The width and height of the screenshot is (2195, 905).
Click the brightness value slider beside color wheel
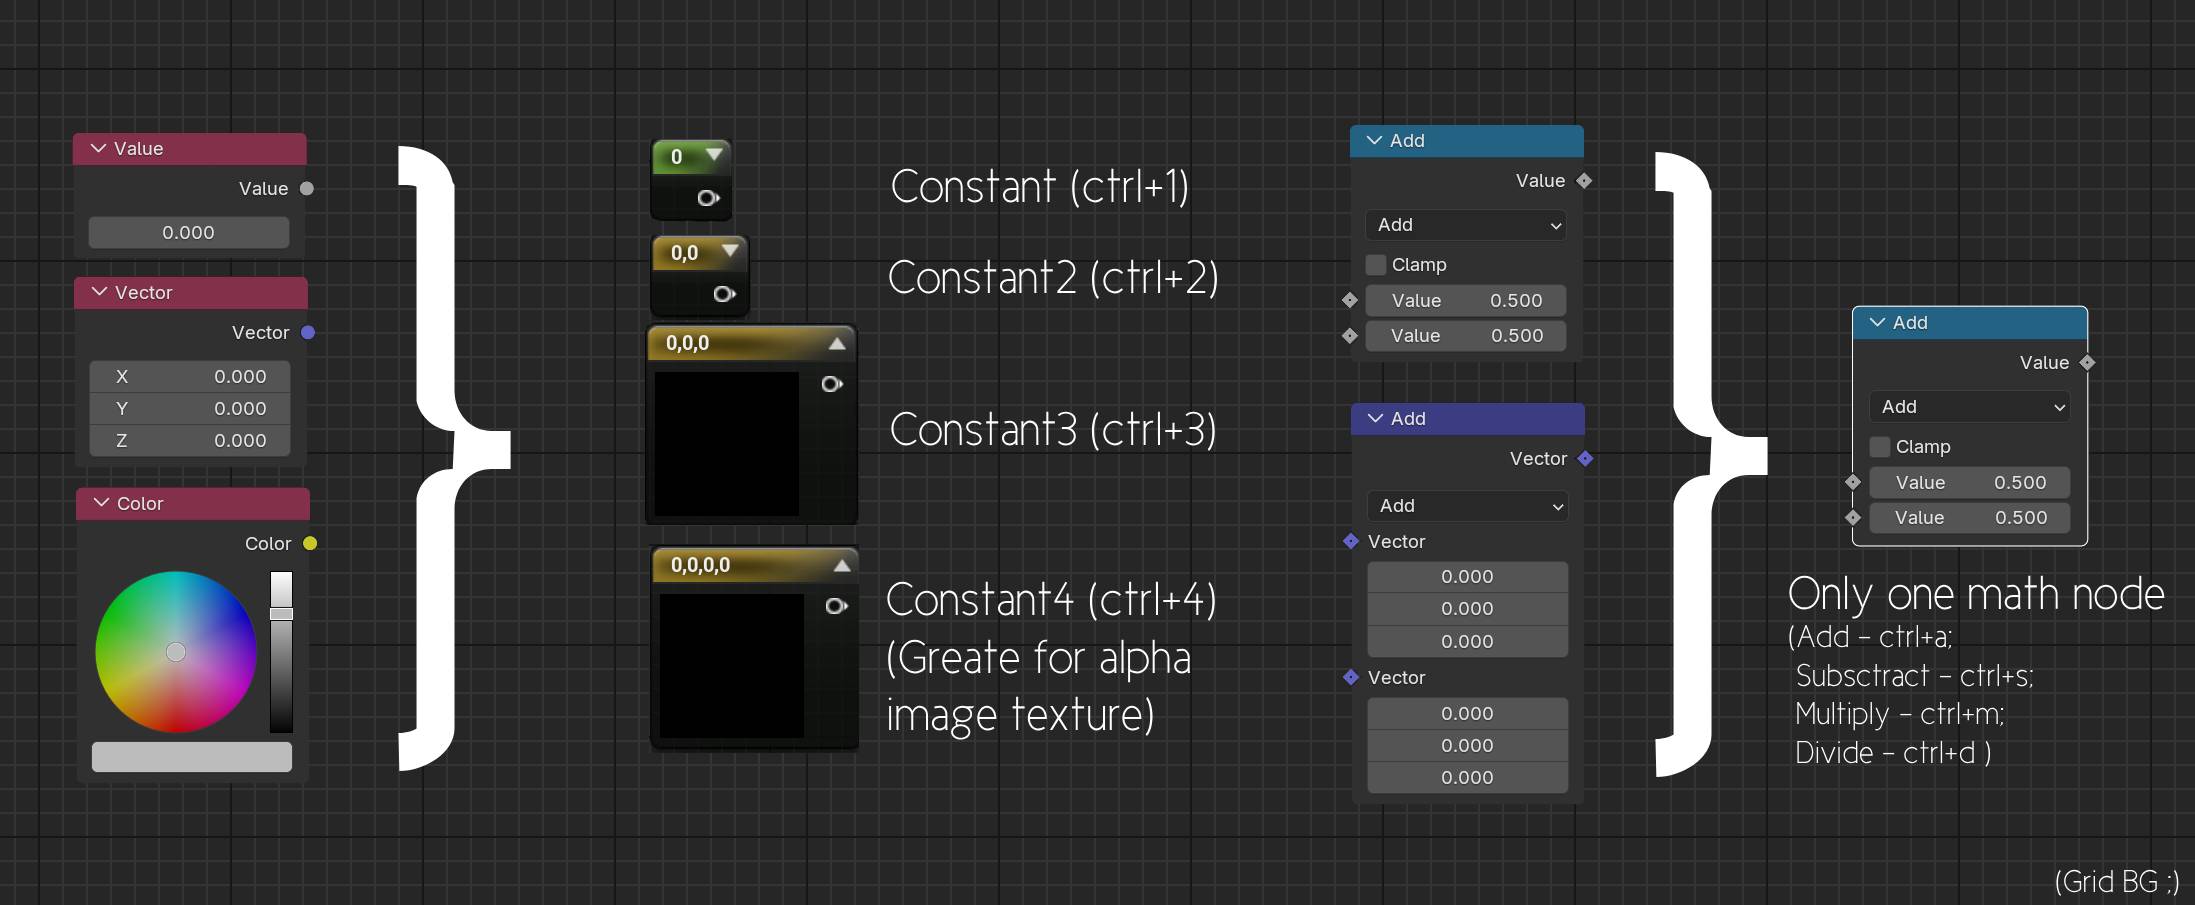(x=281, y=652)
